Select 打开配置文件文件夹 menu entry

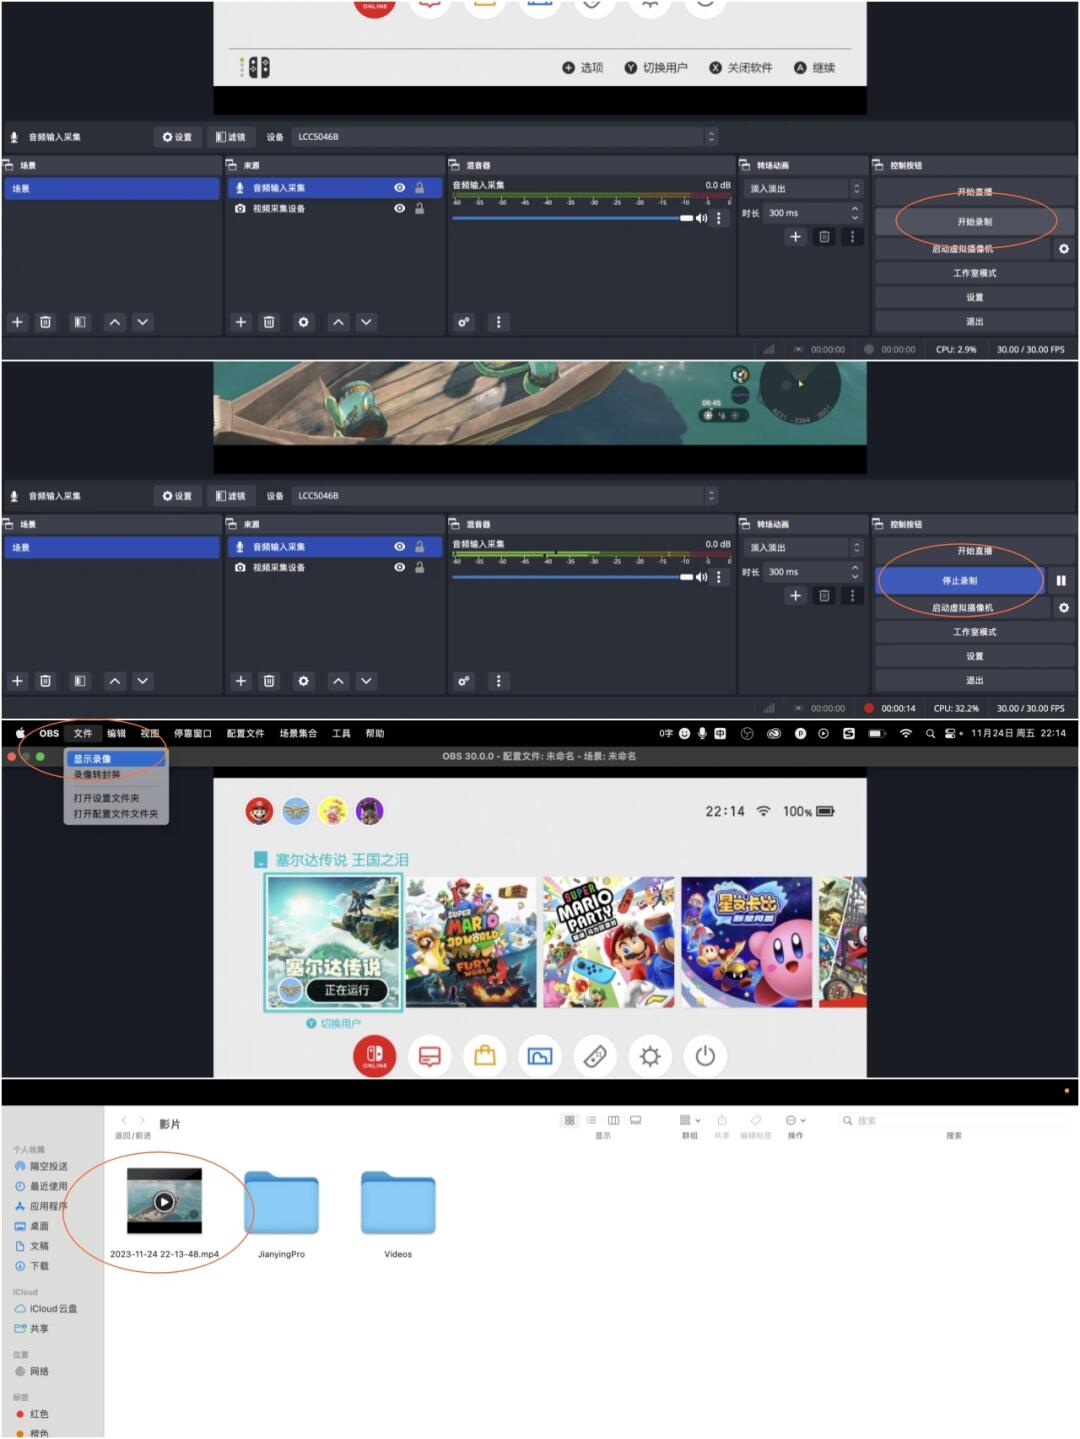pyautogui.click(x=116, y=814)
